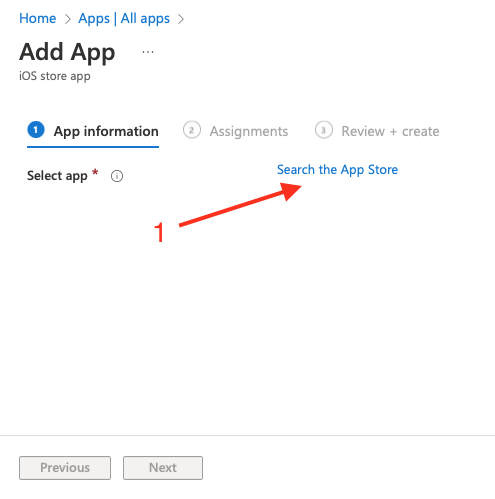Switch to the App information tab

(x=93, y=131)
